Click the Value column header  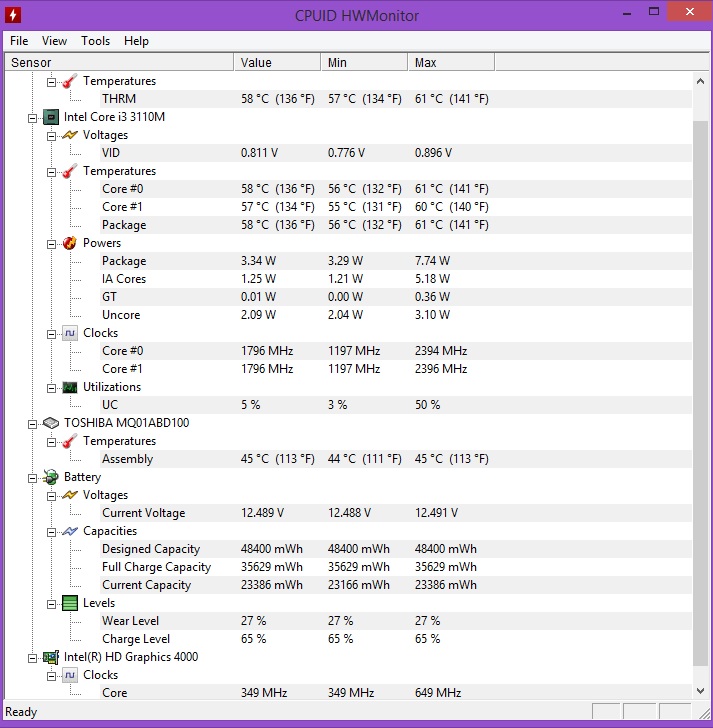pyautogui.click(x=277, y=62)
